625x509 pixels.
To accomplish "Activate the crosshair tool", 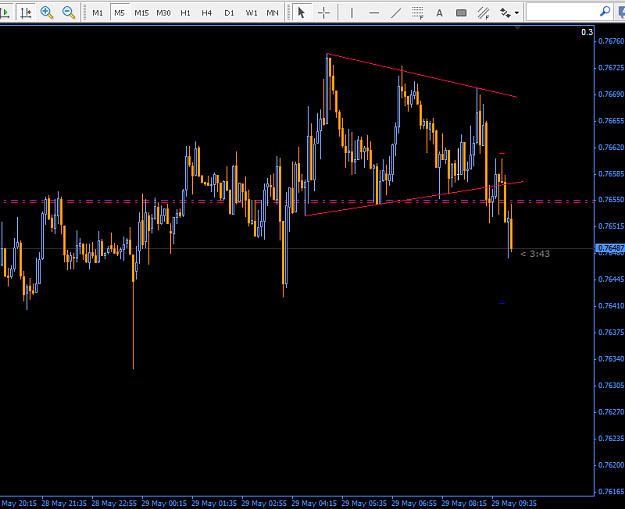I will 324,13.
